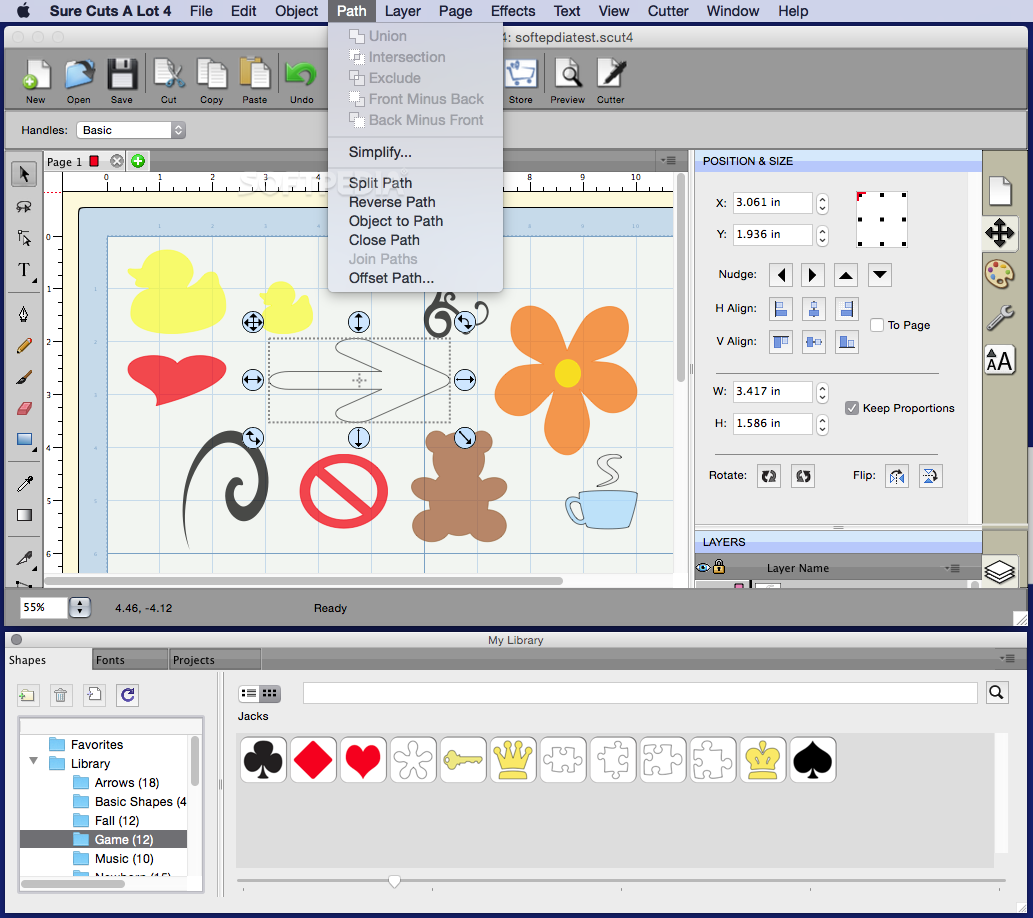Viewport: 1033px width, 918px height.
Task: Uncheck Keep Proportions checkbox
Action: [x=852, y=408]
